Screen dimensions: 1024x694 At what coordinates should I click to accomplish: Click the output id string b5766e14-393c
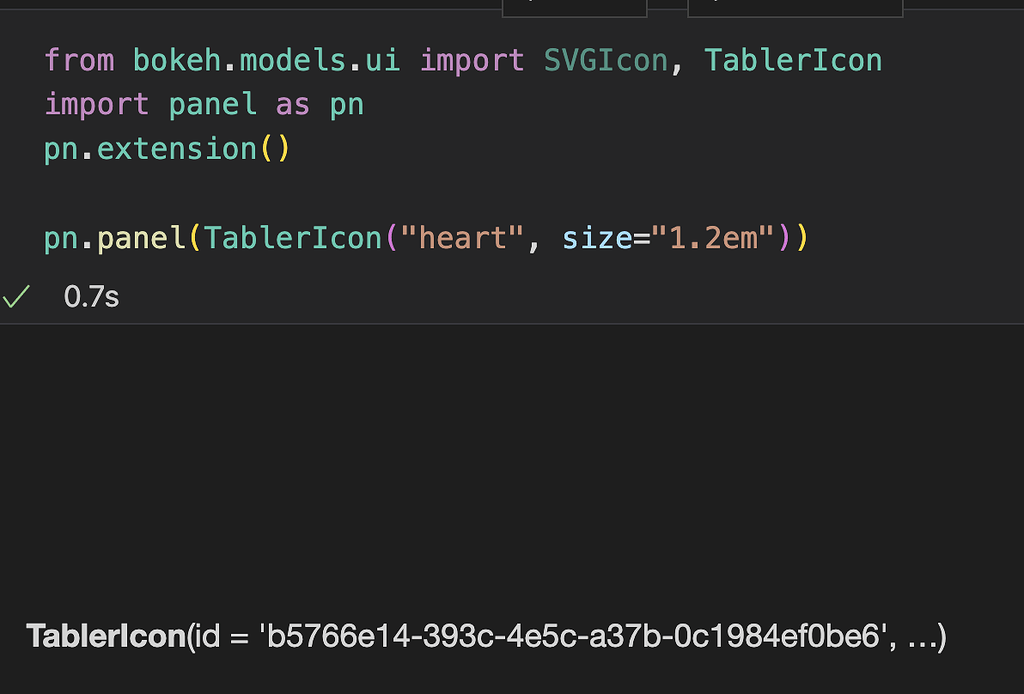pyautogui.click(x=573, y=636)
